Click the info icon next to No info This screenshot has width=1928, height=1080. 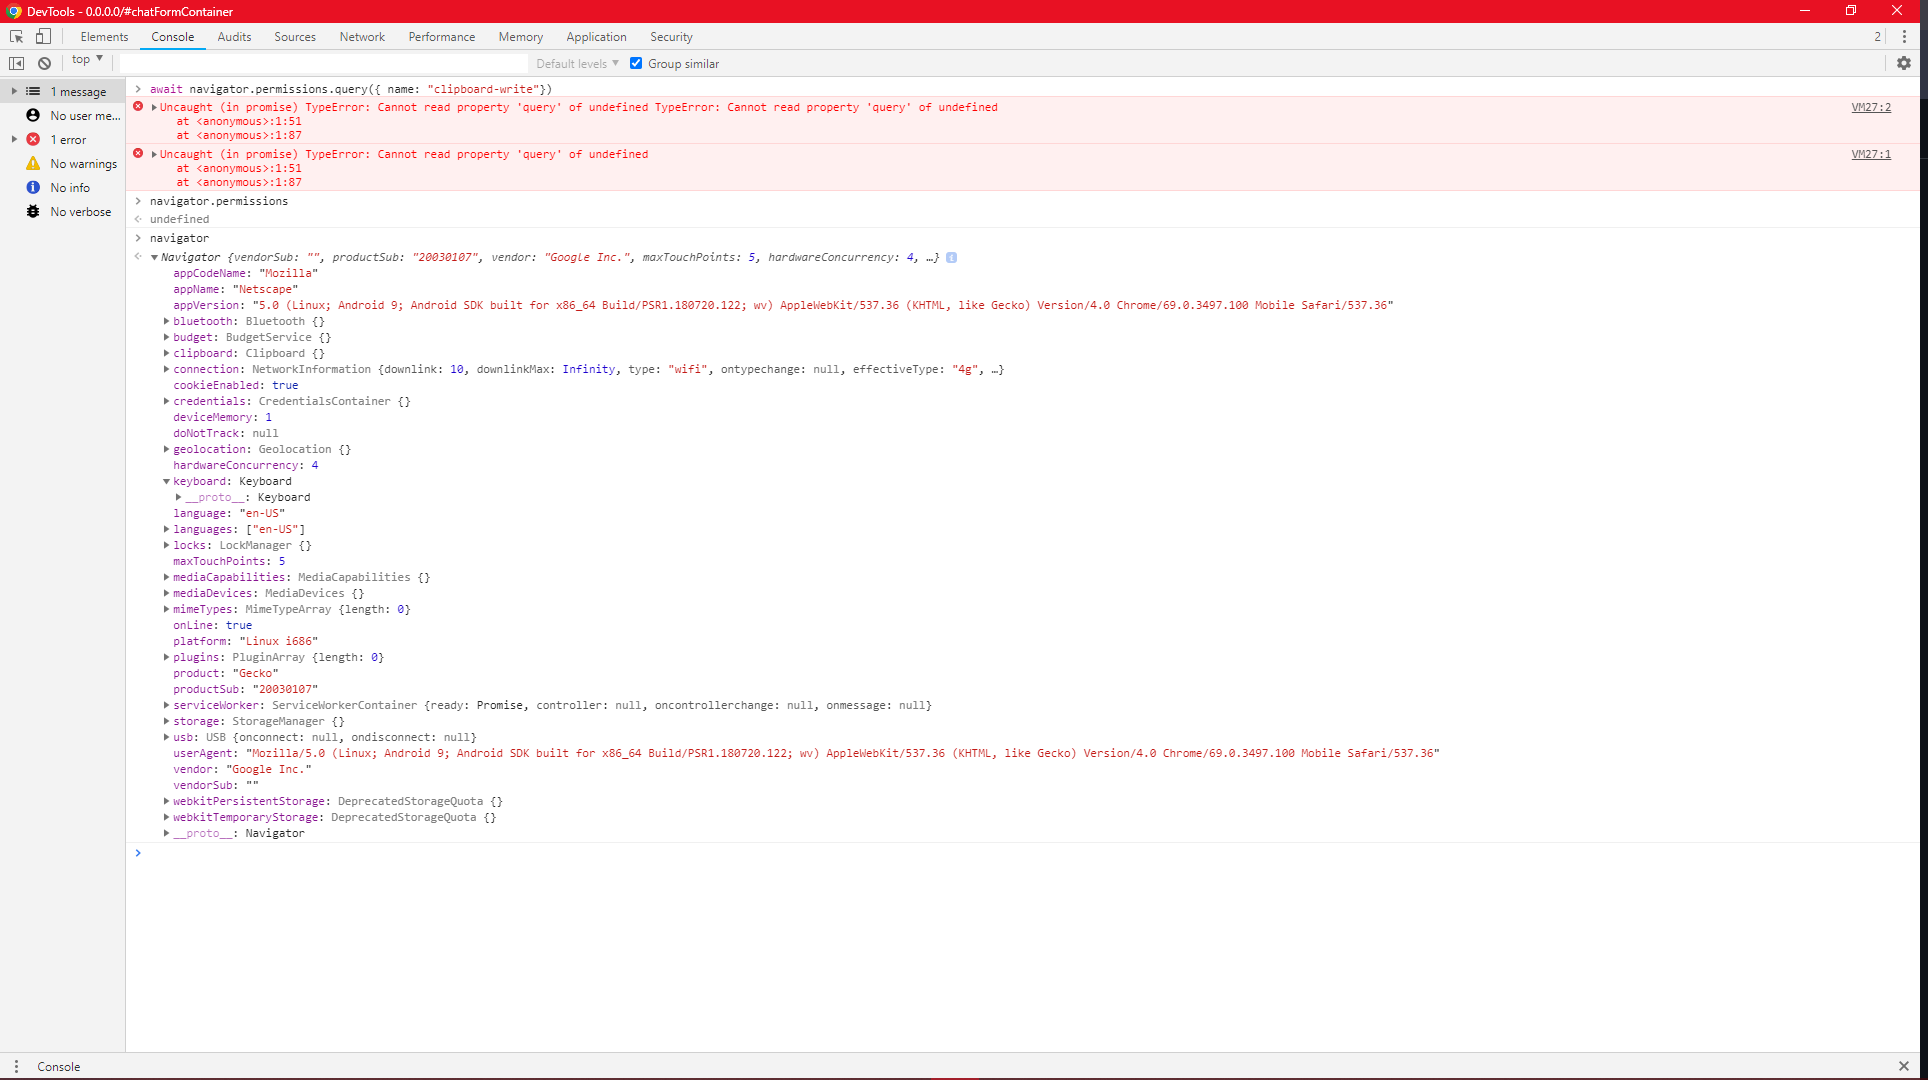[x=33, y=187]
